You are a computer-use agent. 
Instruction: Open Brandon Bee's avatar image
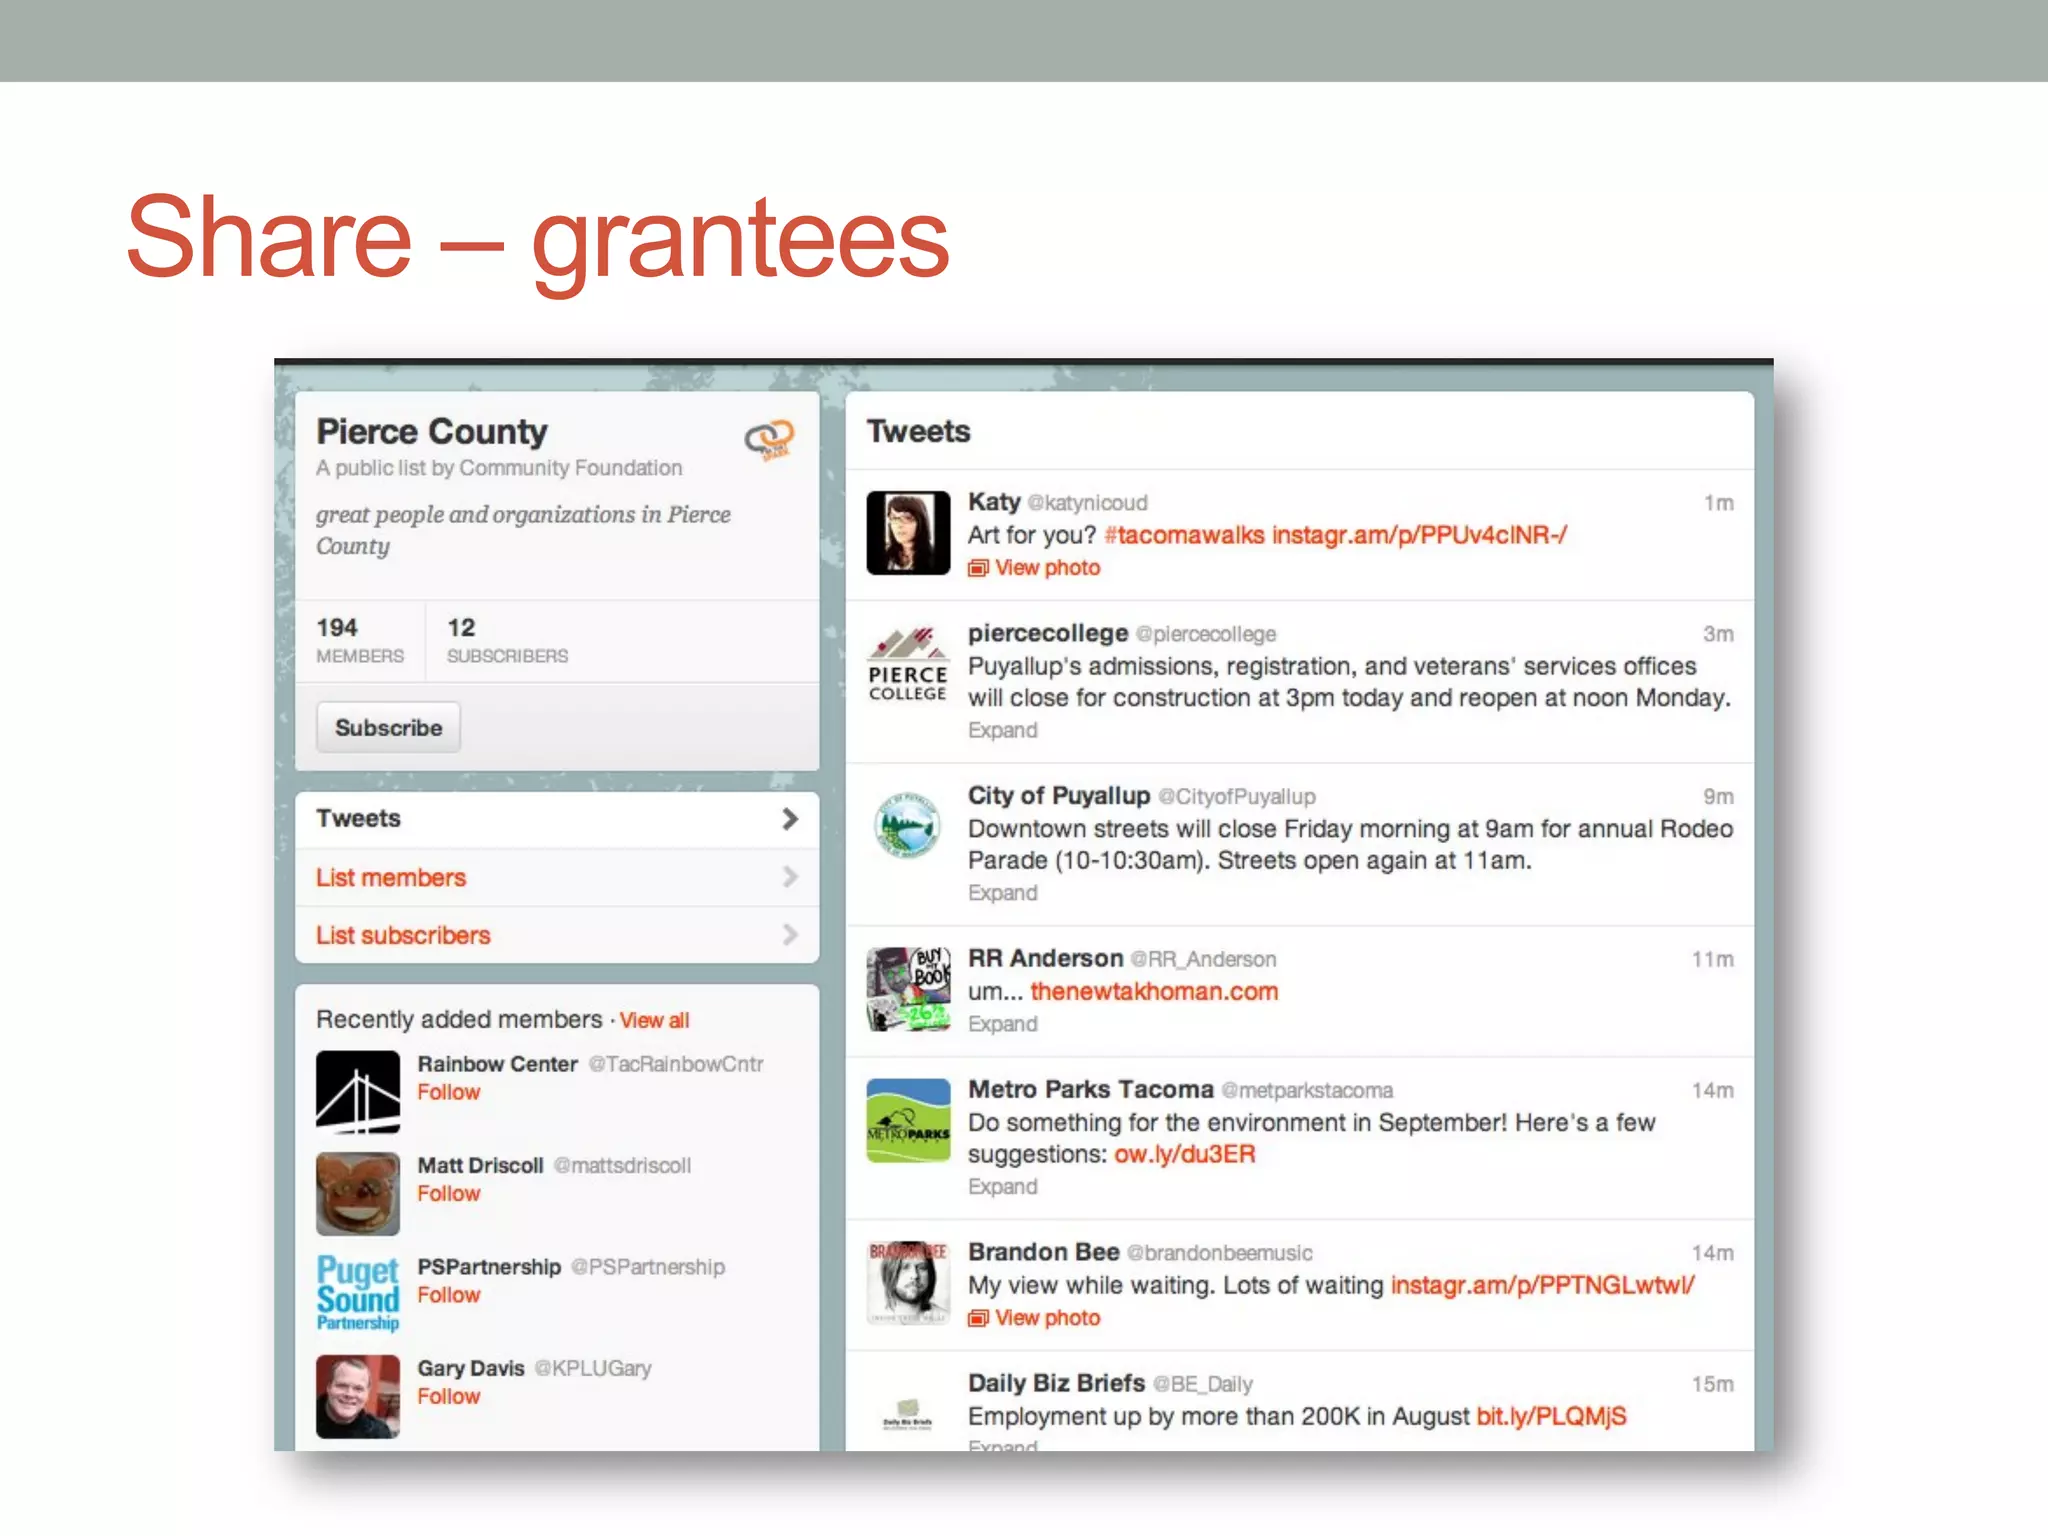pos(908,1283)
